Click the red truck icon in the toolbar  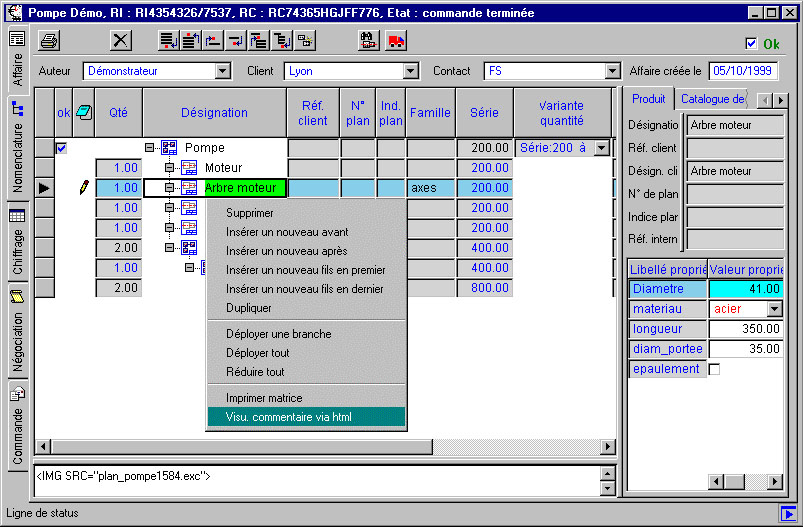point(396,40)
